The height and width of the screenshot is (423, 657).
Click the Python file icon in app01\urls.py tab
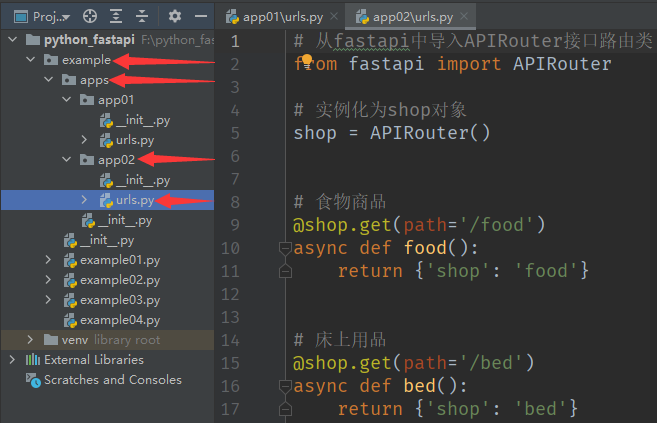(x=232, y=17)
